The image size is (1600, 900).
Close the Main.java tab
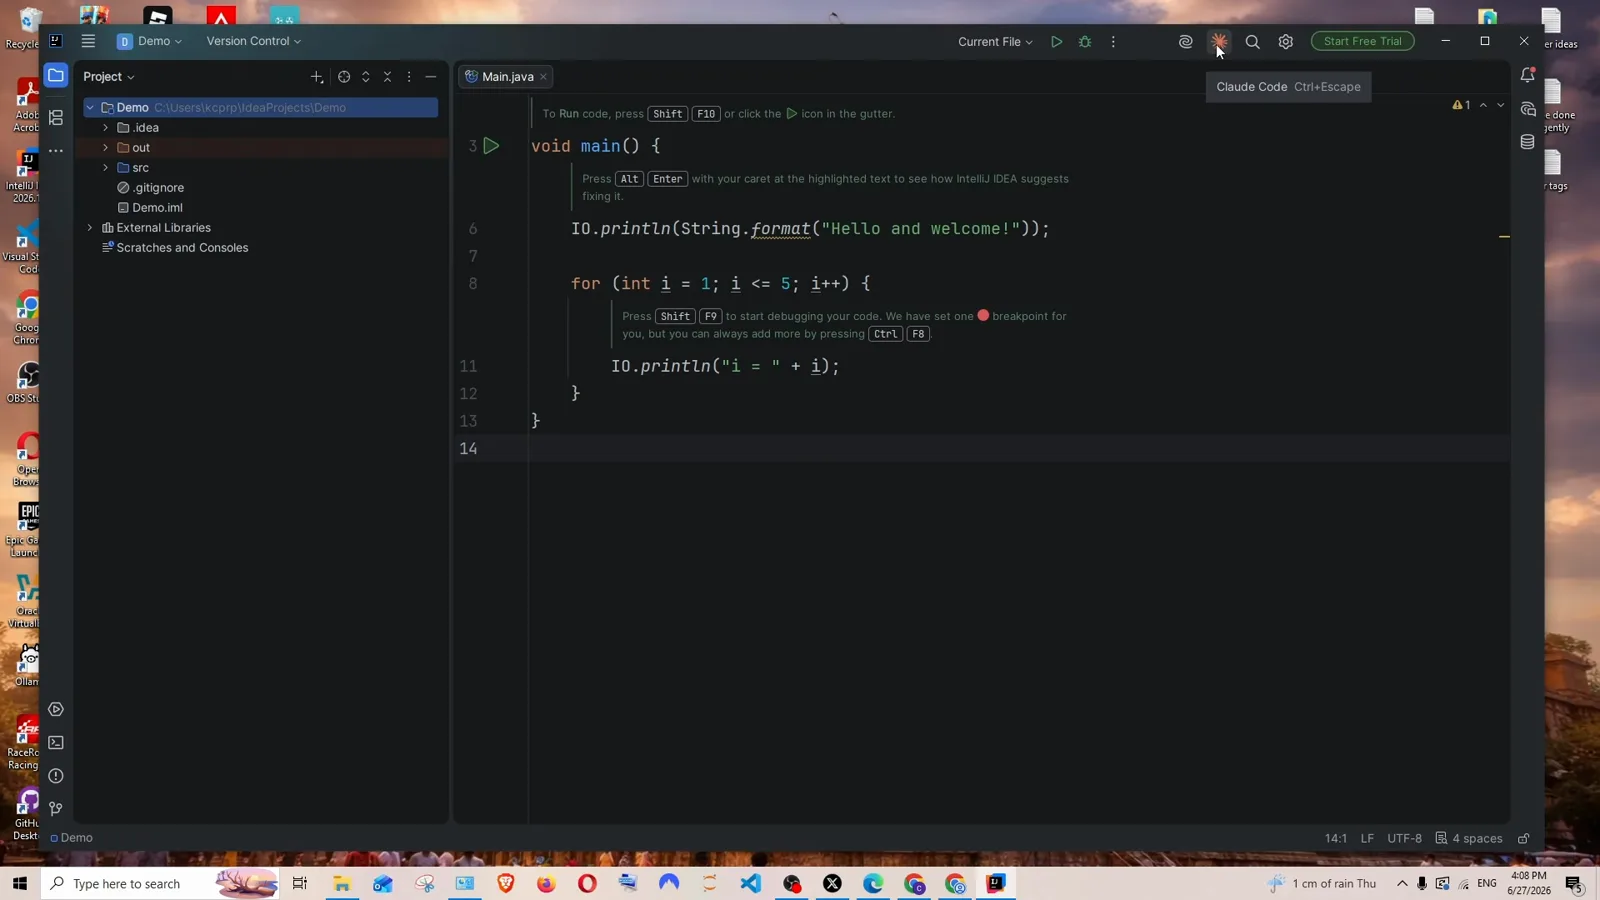tap(544, 76)
